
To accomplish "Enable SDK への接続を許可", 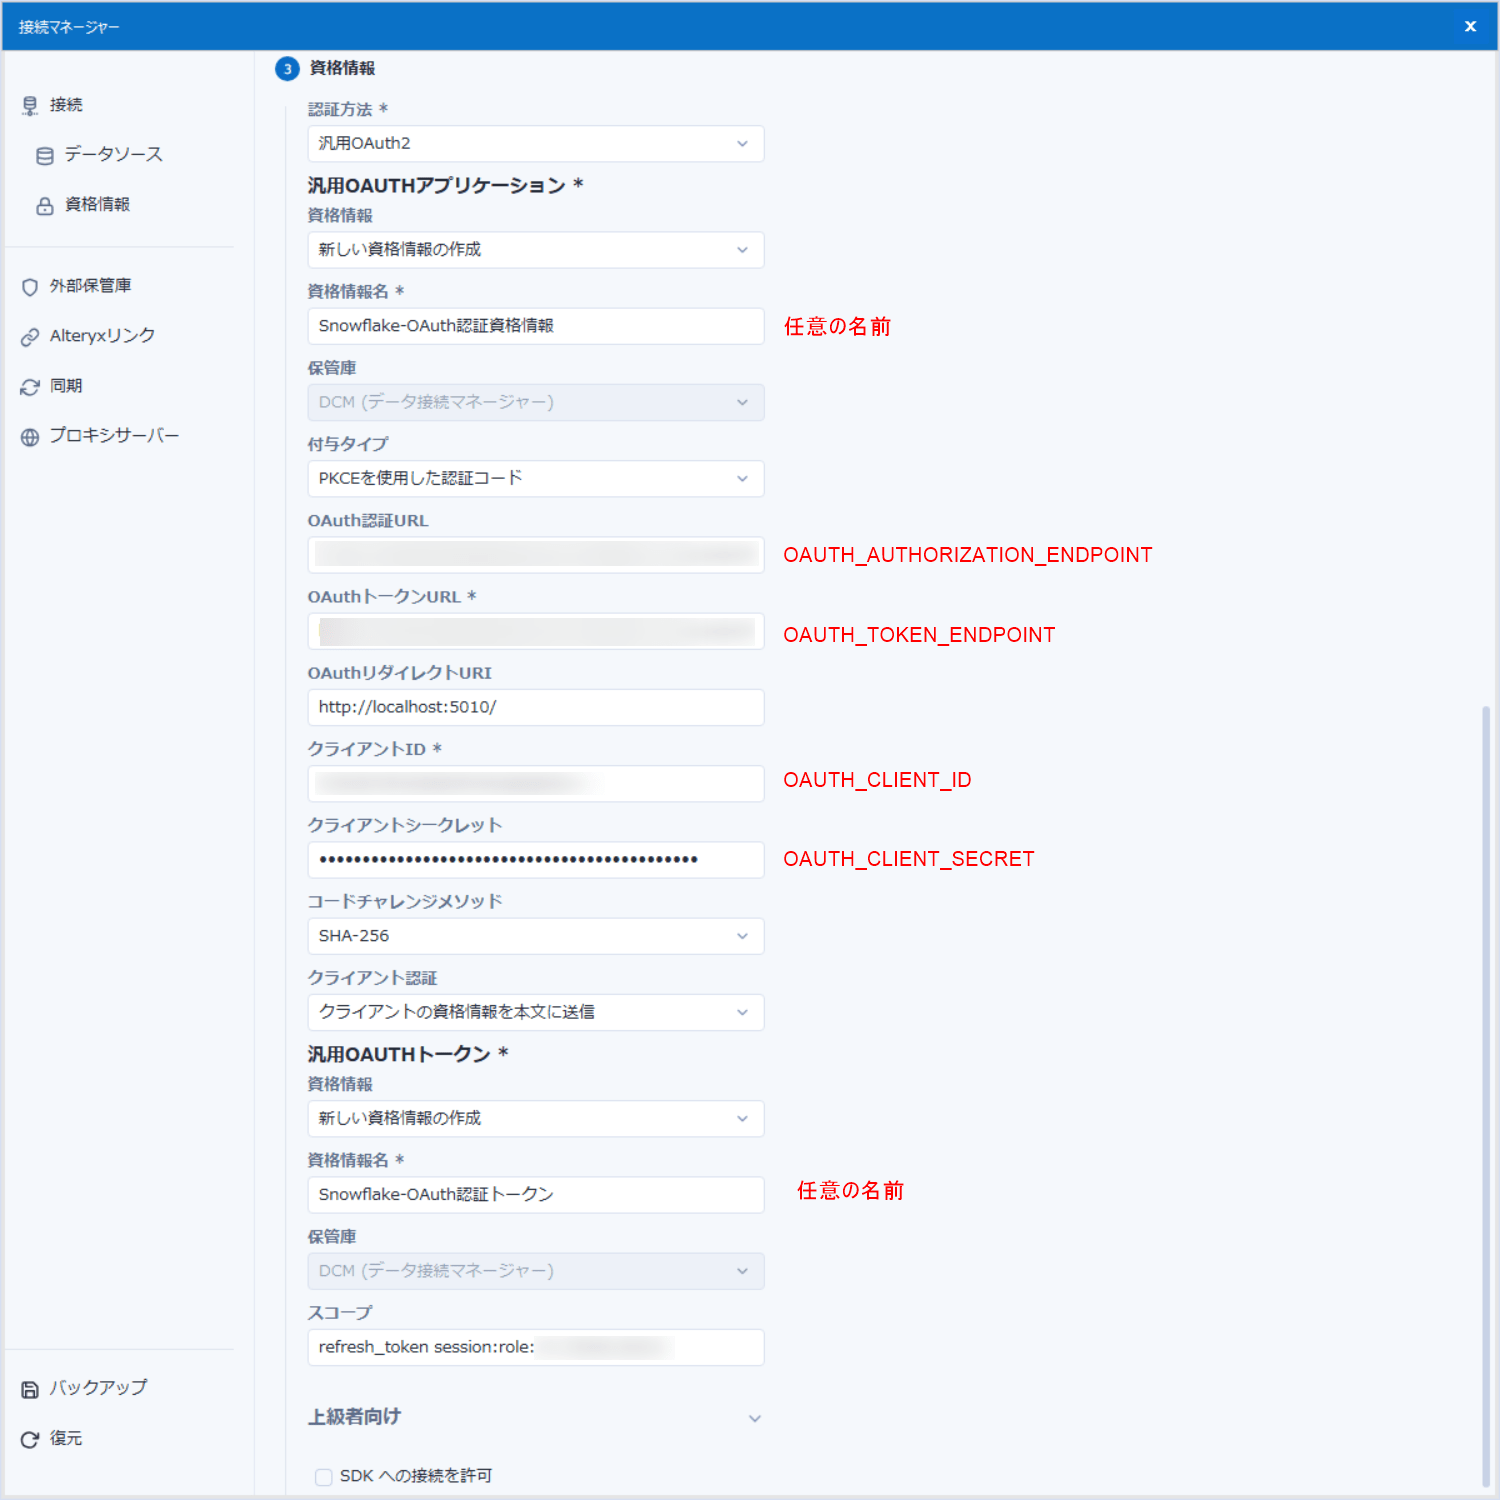I will (x=323, y=1476).
